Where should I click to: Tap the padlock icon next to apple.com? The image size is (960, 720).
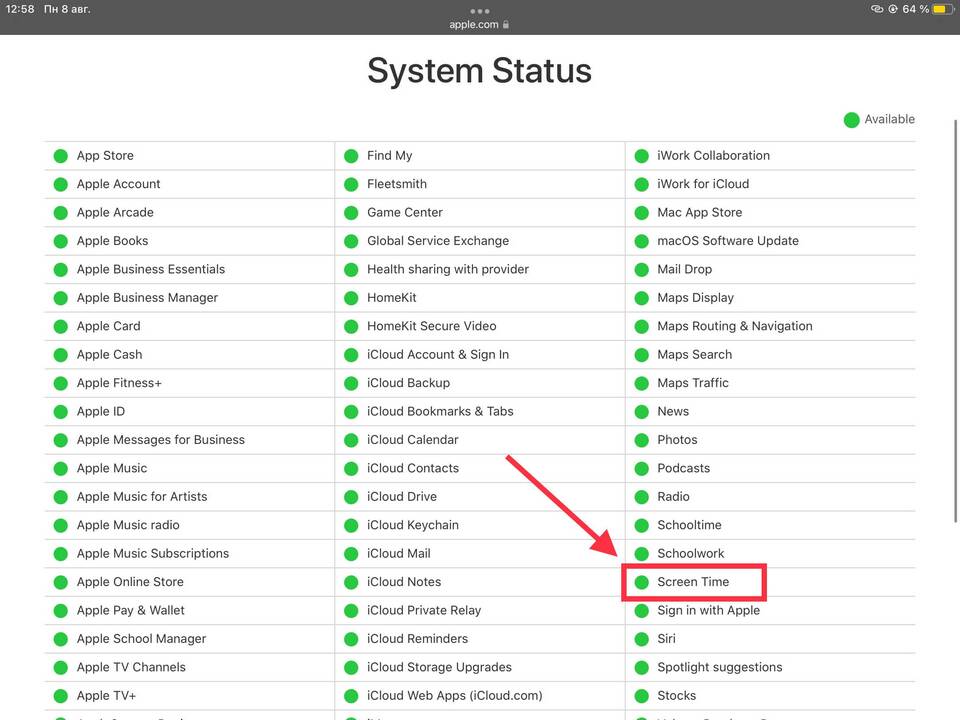tap(506, 24)
